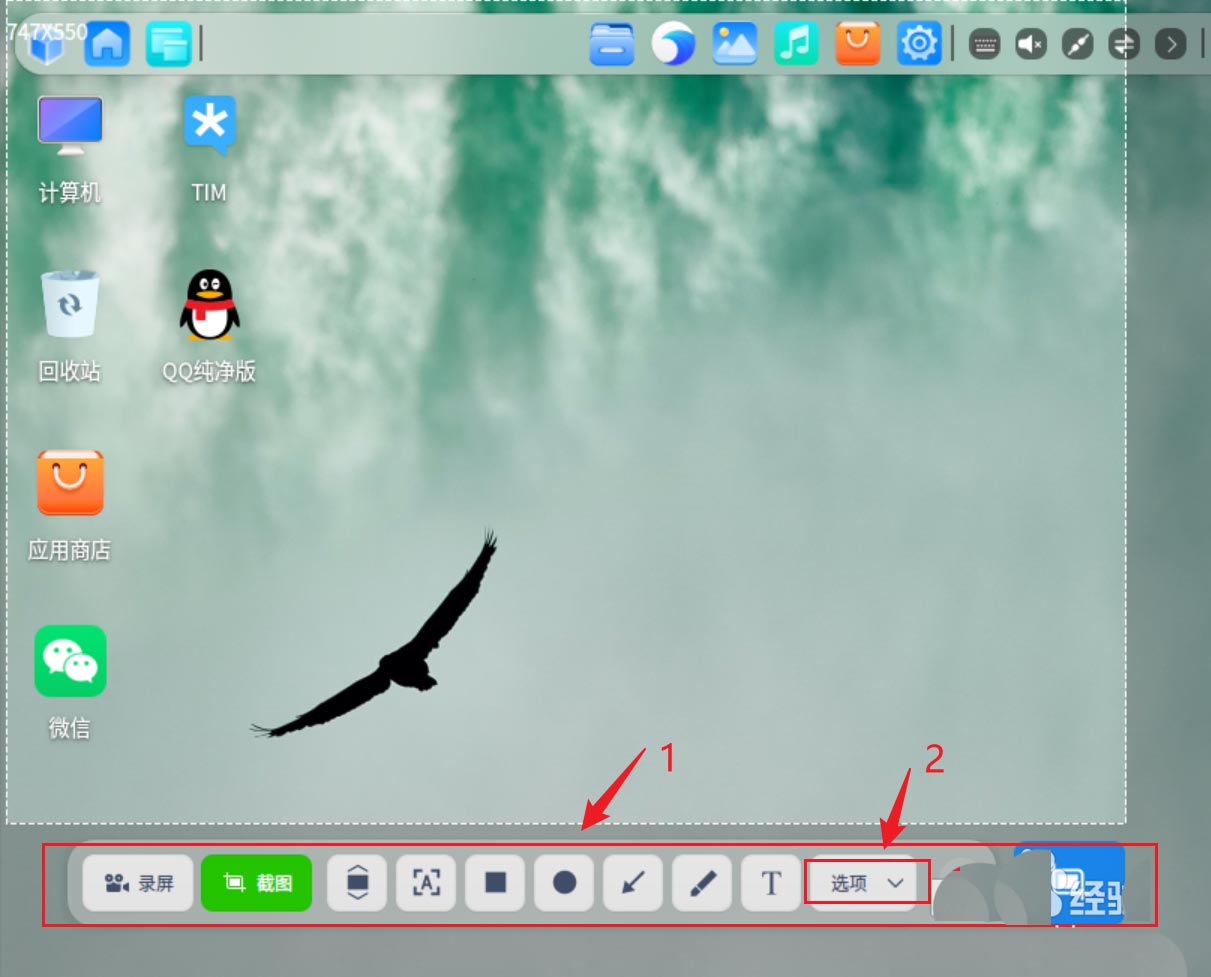Select the pencil brush tool

[702, 882]
